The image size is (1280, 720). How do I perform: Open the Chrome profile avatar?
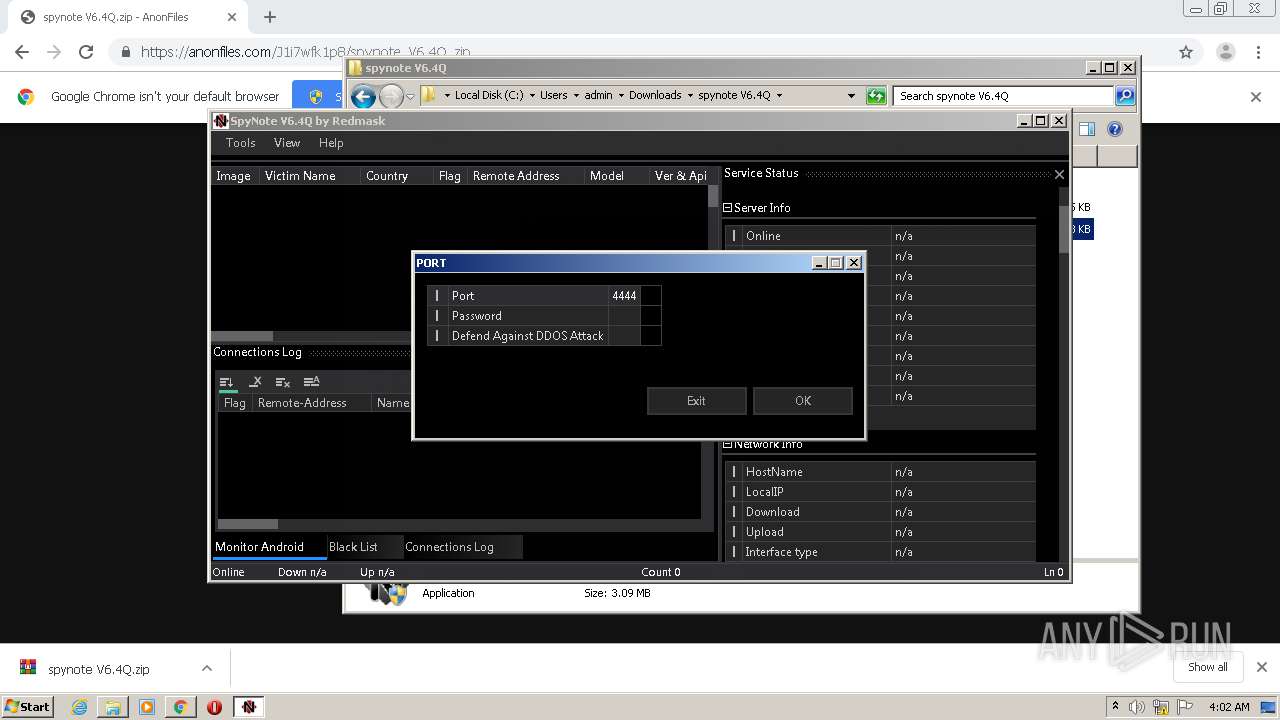tap(1225, 52)
